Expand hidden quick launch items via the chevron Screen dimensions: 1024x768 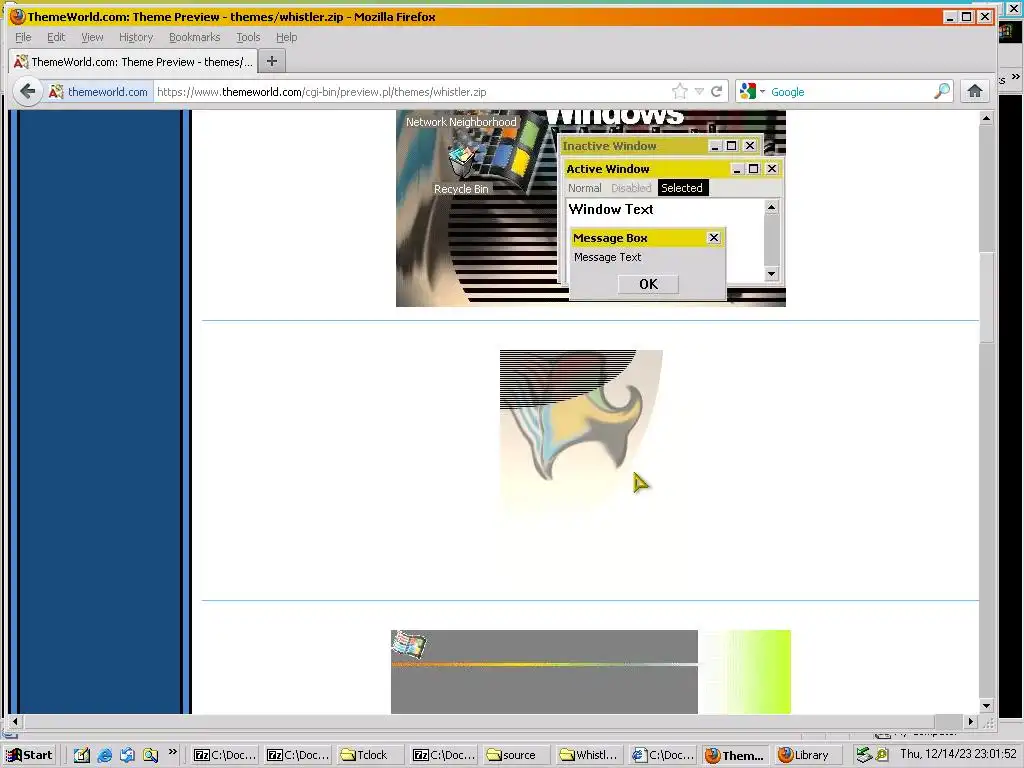172,751
